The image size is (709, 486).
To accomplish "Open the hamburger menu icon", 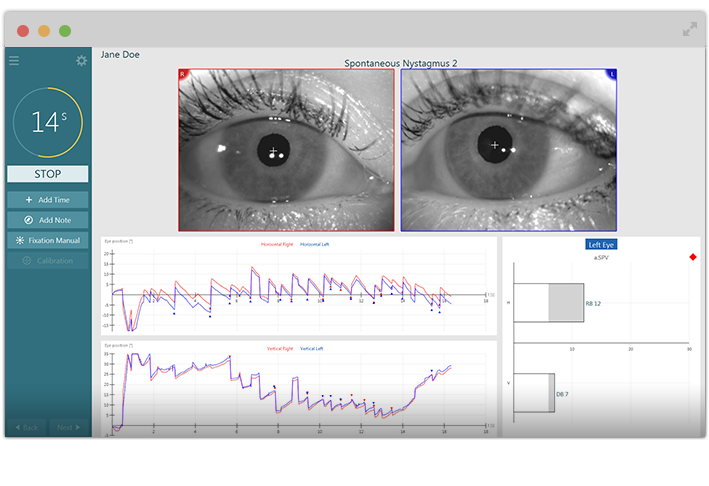I will [x=14, y=61].
